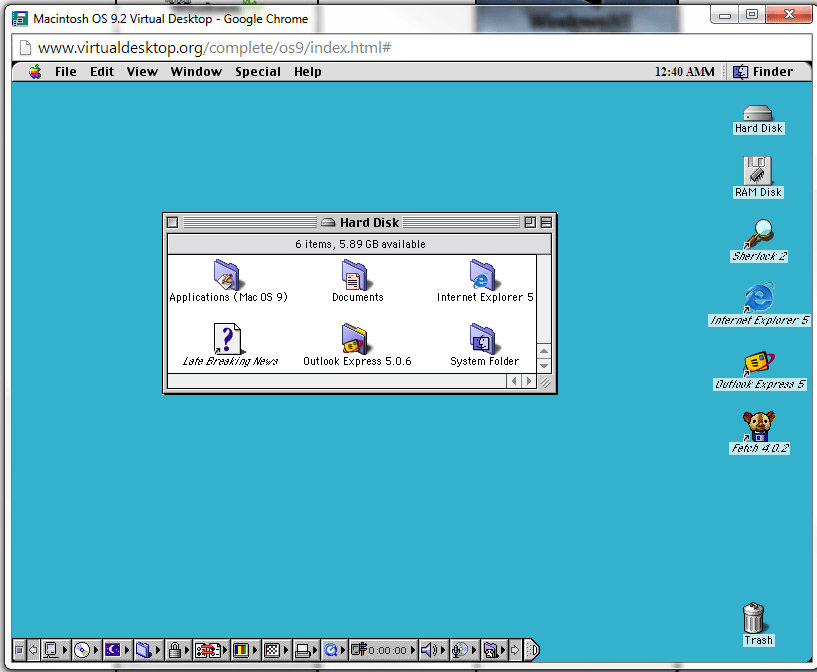Open the Special menu
Screen dimensions: 817x672
[257, 72]
